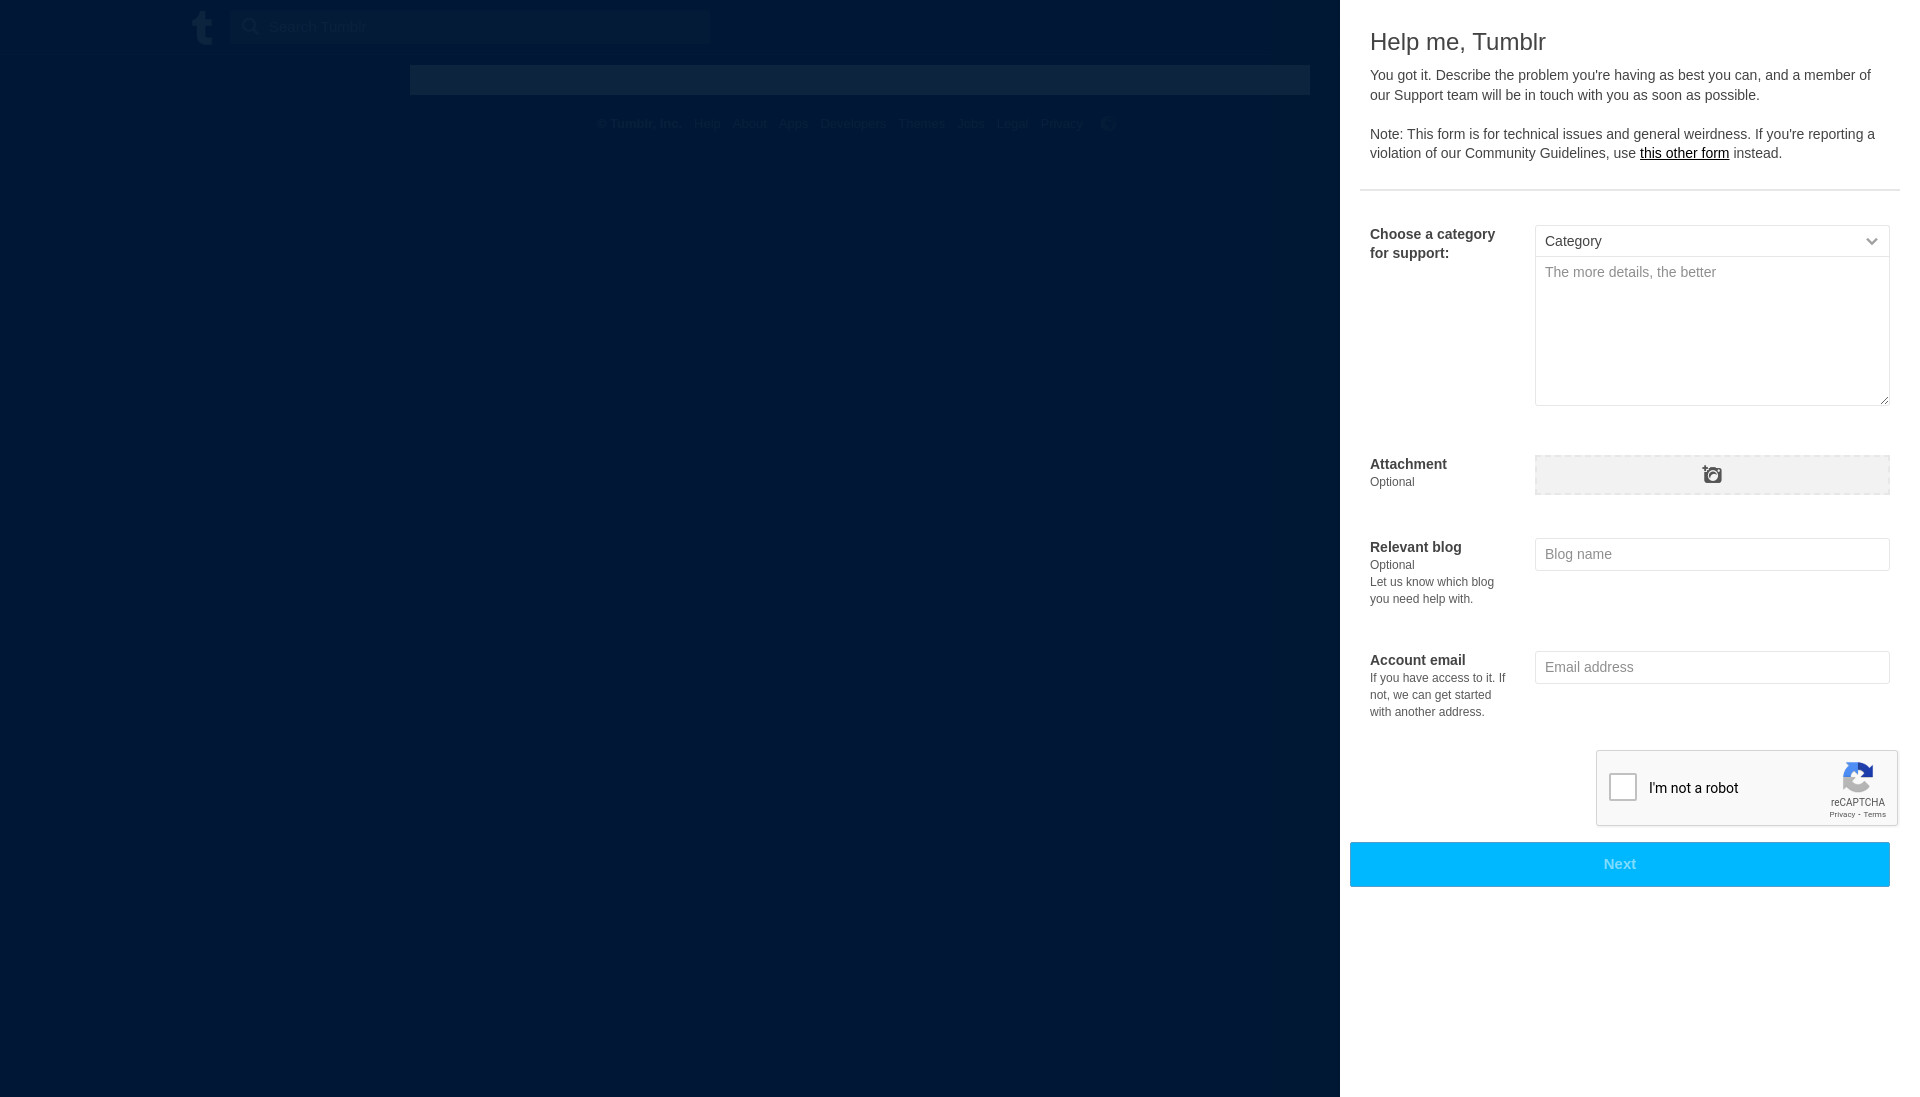Viewport: 1920px width, 1097px height.
Task: Open the footer Help link
Action: (x=706, y=124)
